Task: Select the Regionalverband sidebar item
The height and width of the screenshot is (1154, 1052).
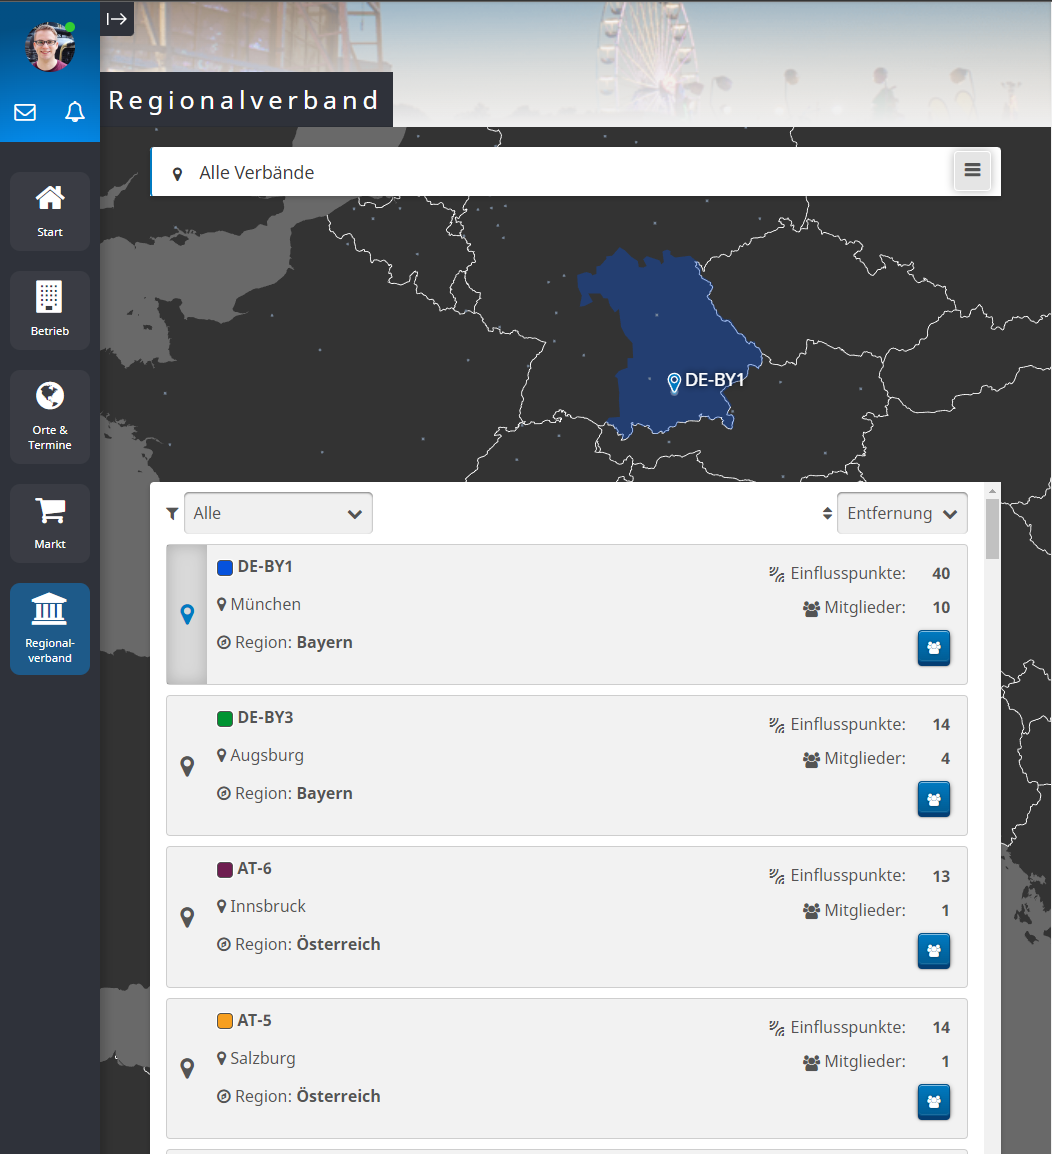Action: point(50,629)
